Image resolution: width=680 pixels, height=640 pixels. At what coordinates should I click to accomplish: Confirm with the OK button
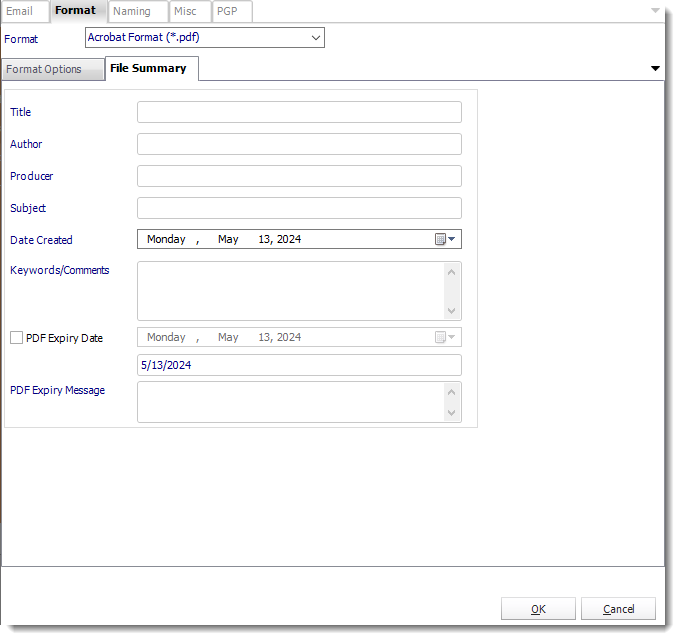click(x=538, y=609)
